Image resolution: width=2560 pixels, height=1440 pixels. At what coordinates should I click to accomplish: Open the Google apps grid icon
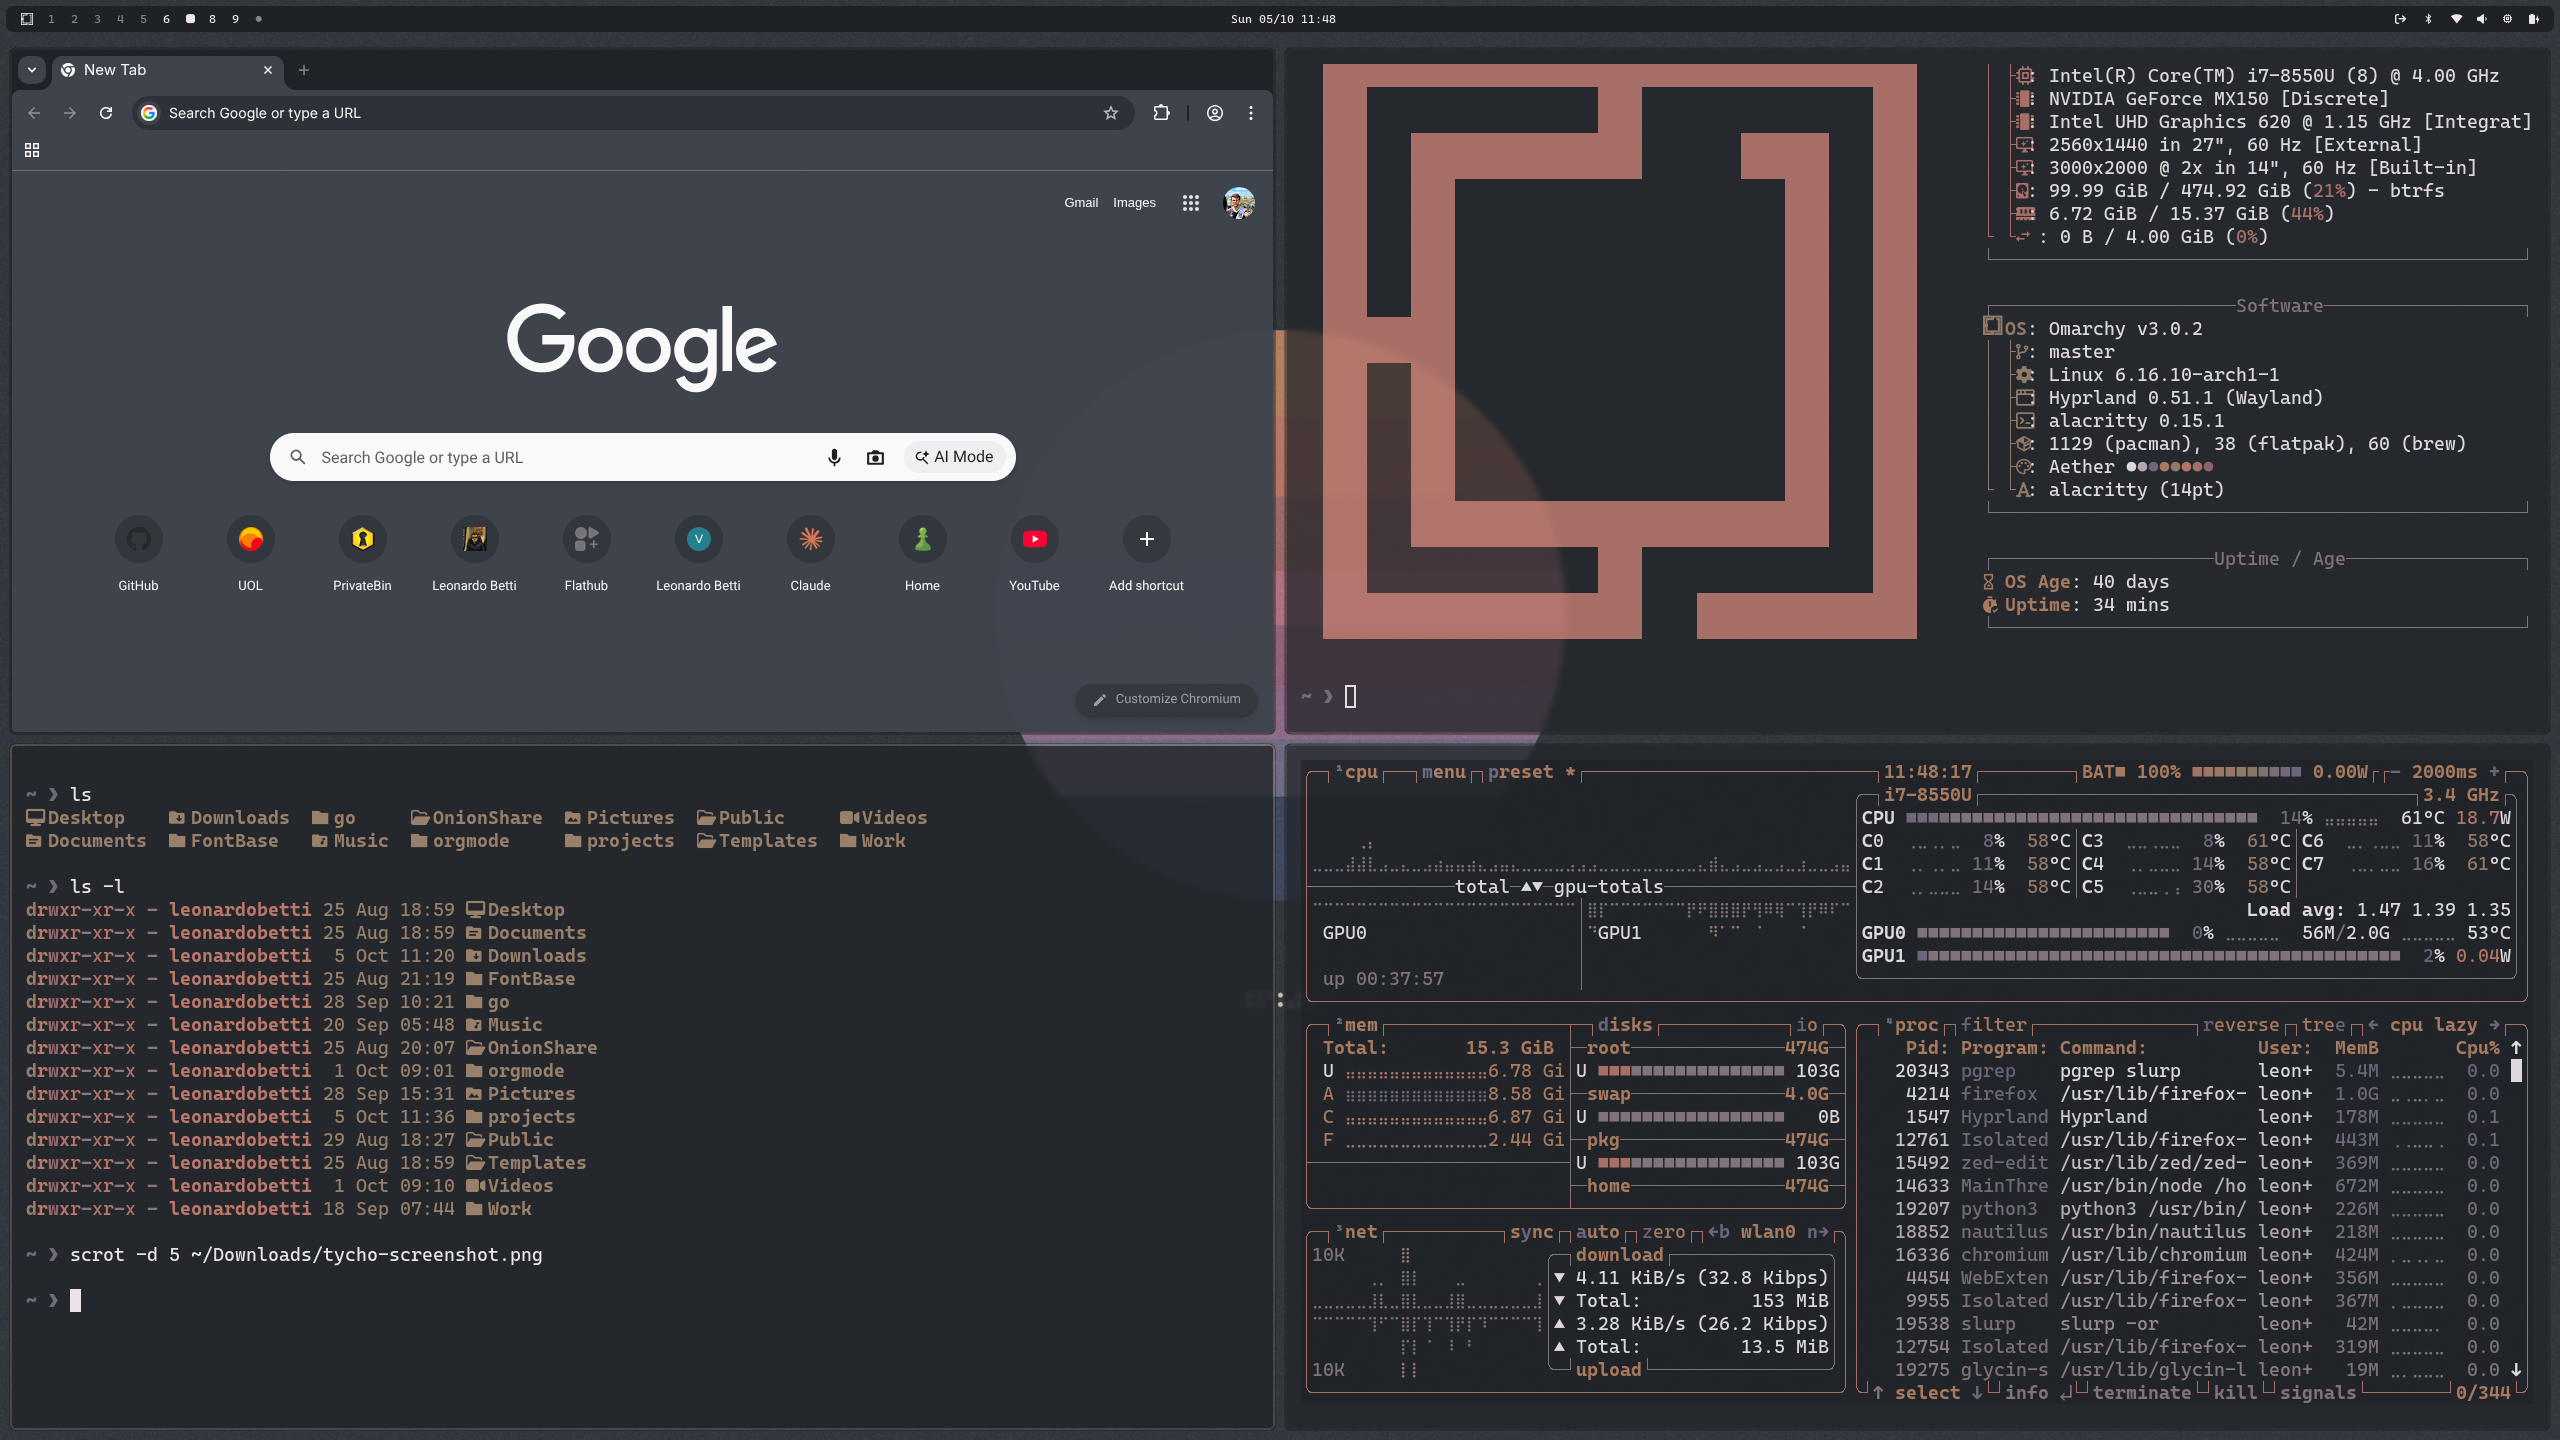pyautogui.click(x=1190, y=203)
